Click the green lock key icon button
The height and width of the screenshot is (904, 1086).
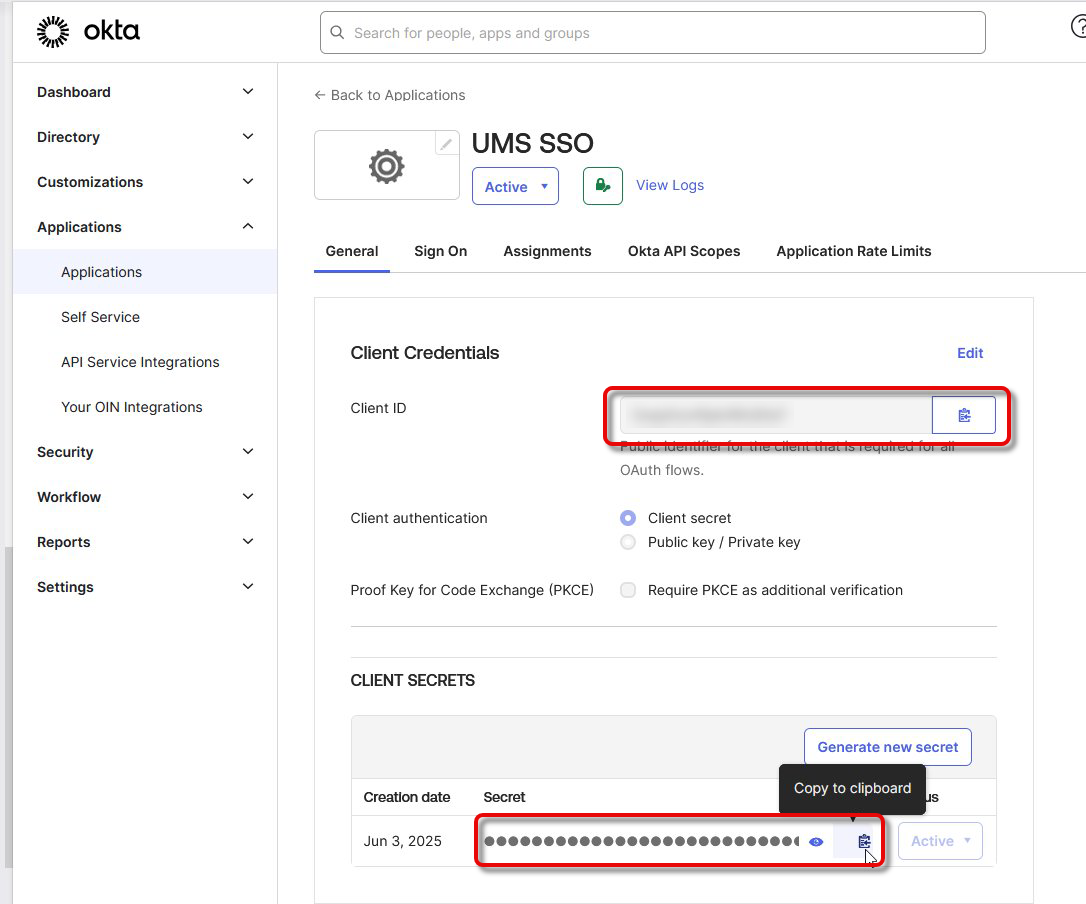(x=602, y=186)
